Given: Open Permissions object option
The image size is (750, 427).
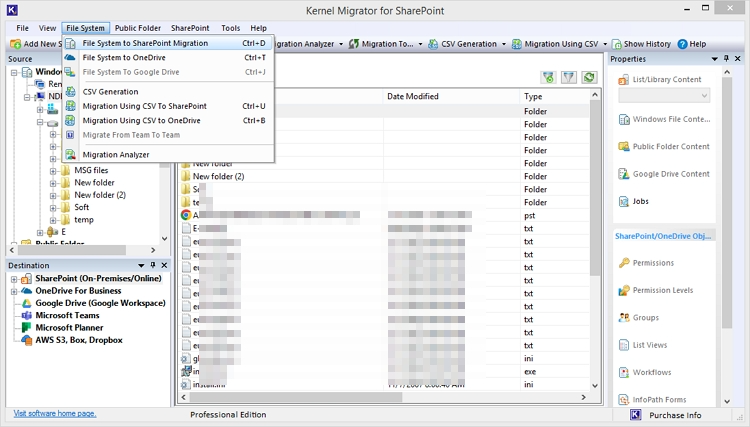Looking at the screenshot, I should [x=646, y=263].
